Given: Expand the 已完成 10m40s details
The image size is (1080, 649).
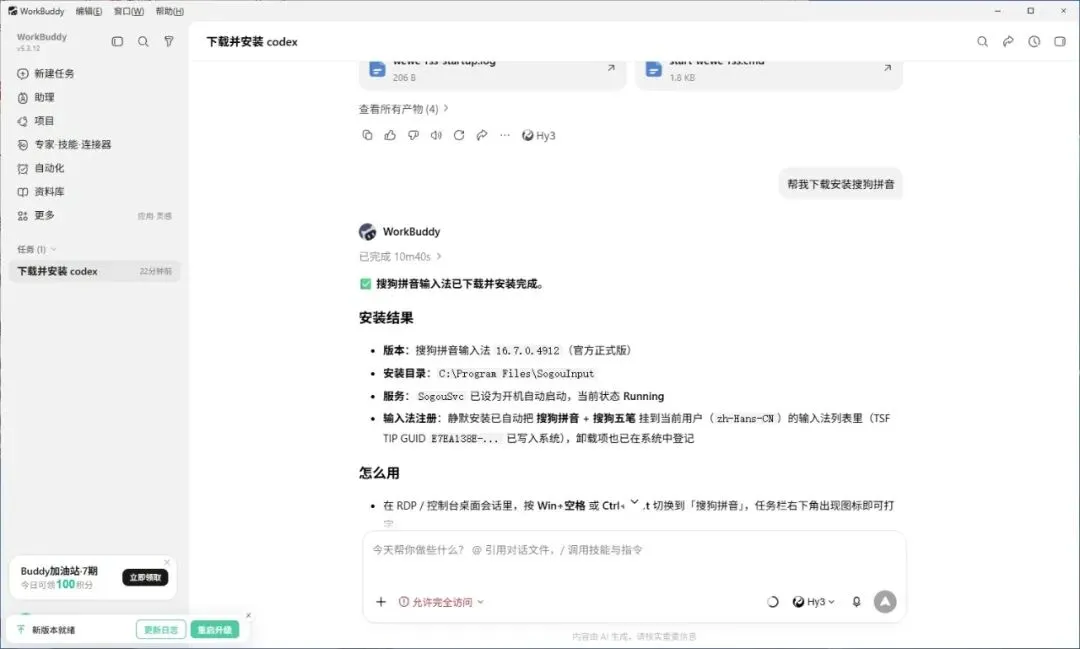Looking at the screenshot, I should pyautogui.click(x=400, y=256).
